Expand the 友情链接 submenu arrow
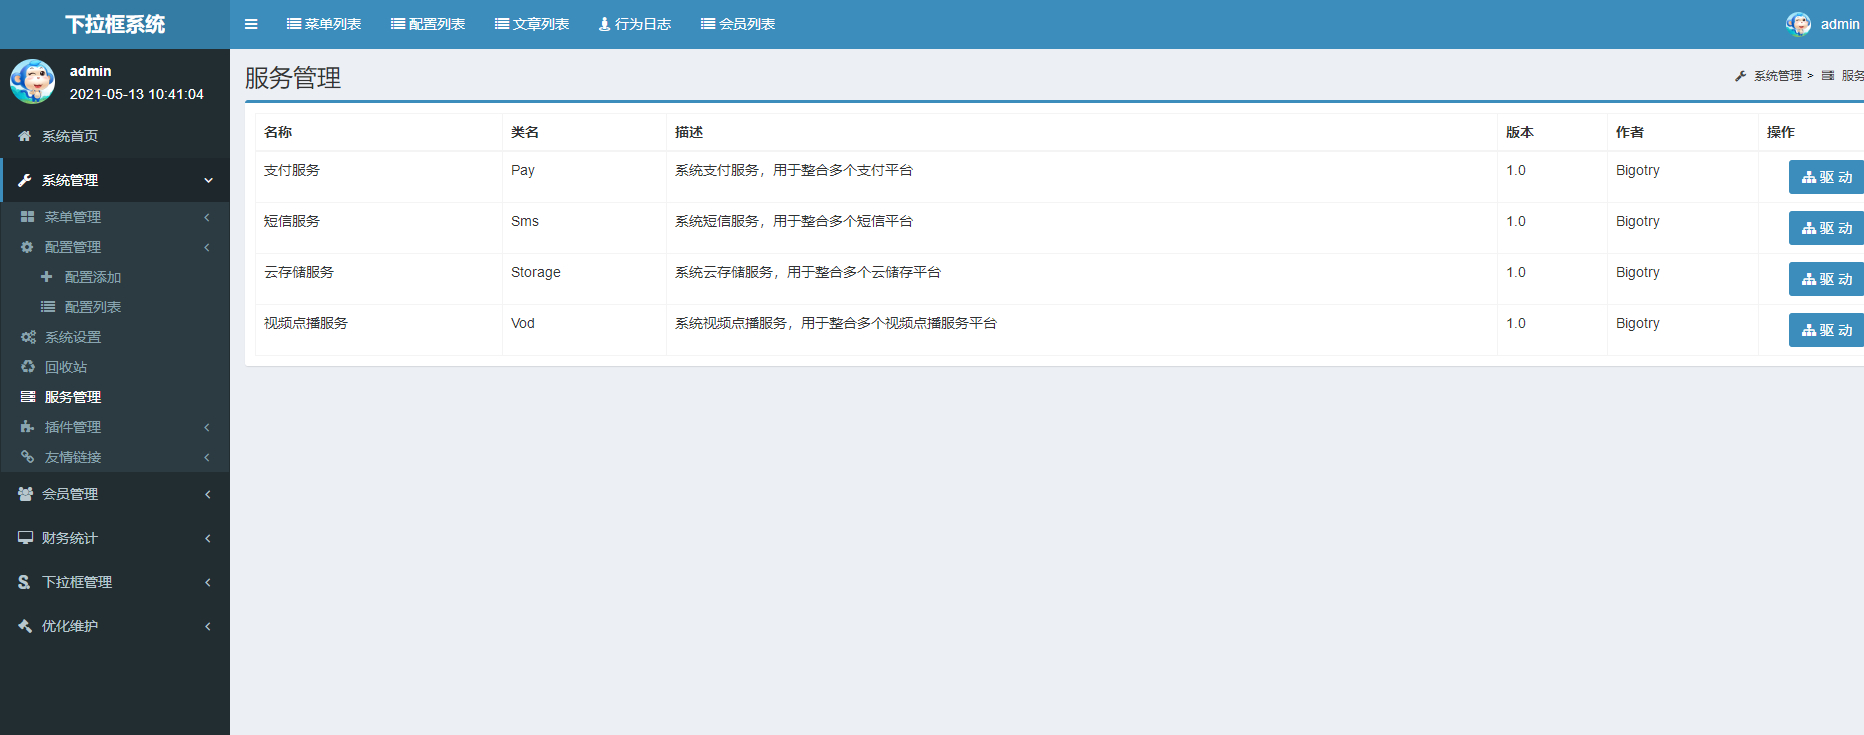1864x735 pixels. point(207,457)
